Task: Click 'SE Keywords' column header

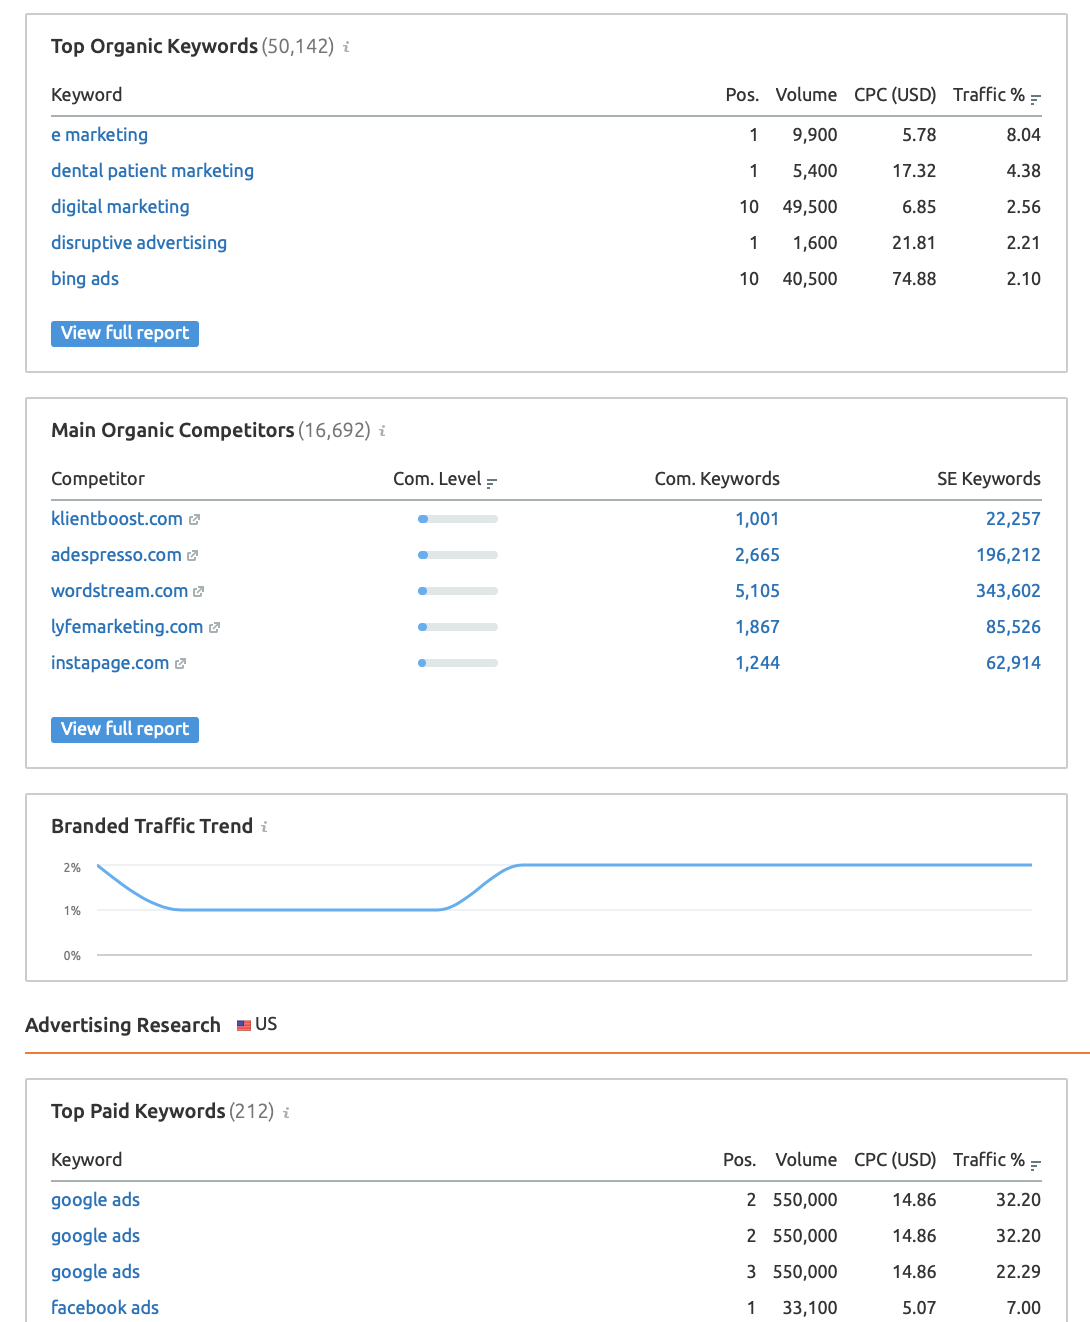Action: click(x=989, y=479)
